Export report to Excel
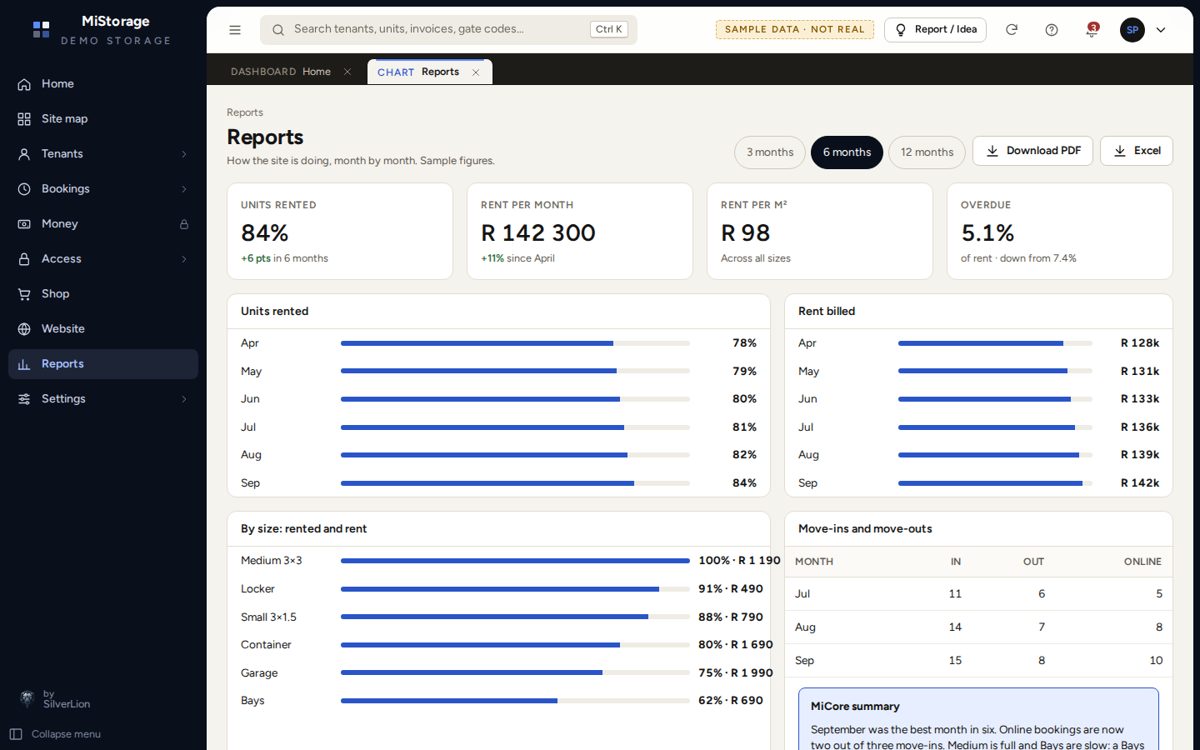The image size is (1200, 750). click(1137, 151)
